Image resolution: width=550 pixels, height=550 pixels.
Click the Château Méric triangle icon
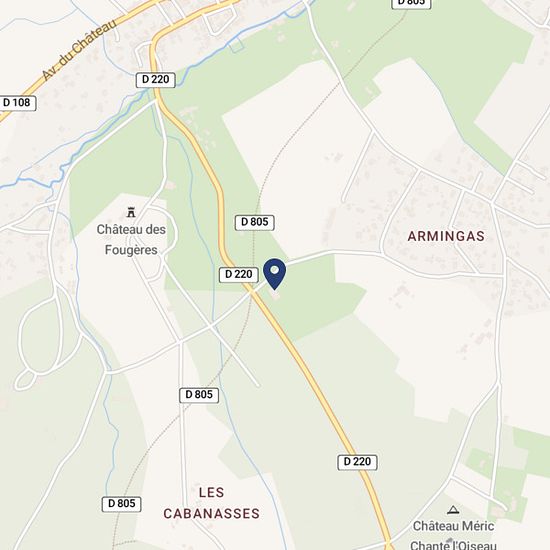coord(453,510)
